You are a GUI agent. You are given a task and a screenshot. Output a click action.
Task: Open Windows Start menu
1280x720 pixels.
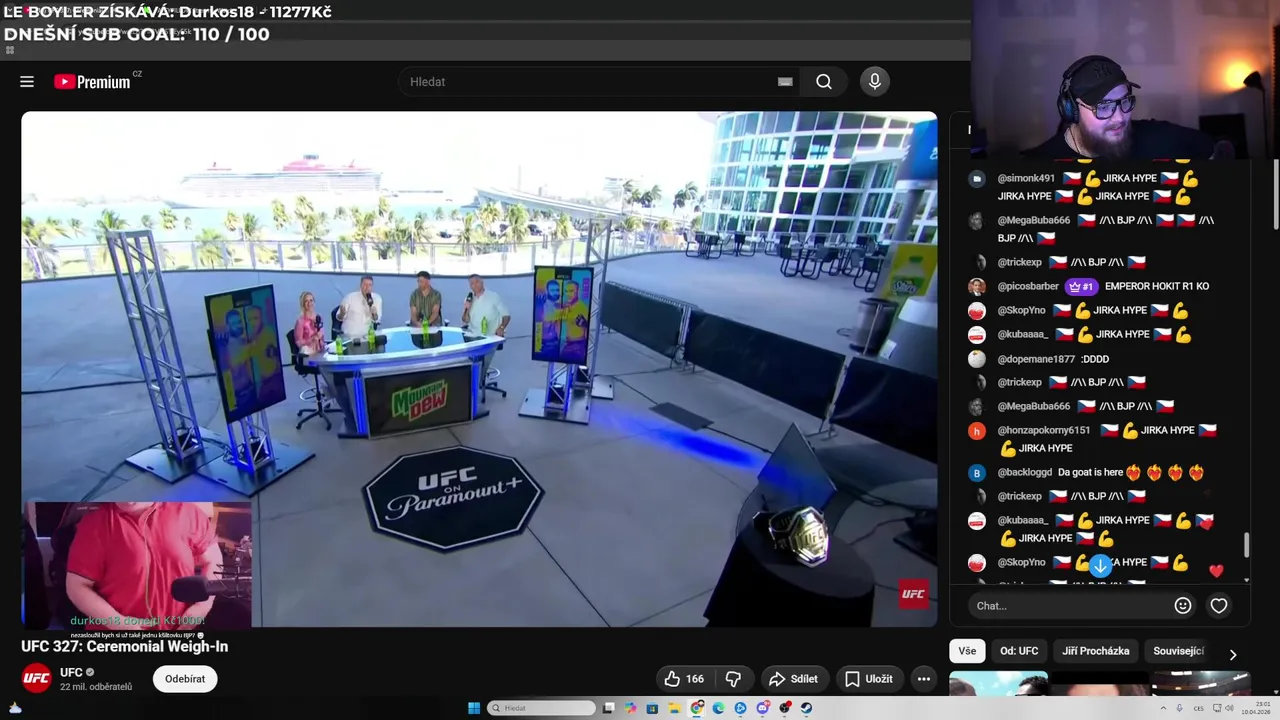[474, 708]
